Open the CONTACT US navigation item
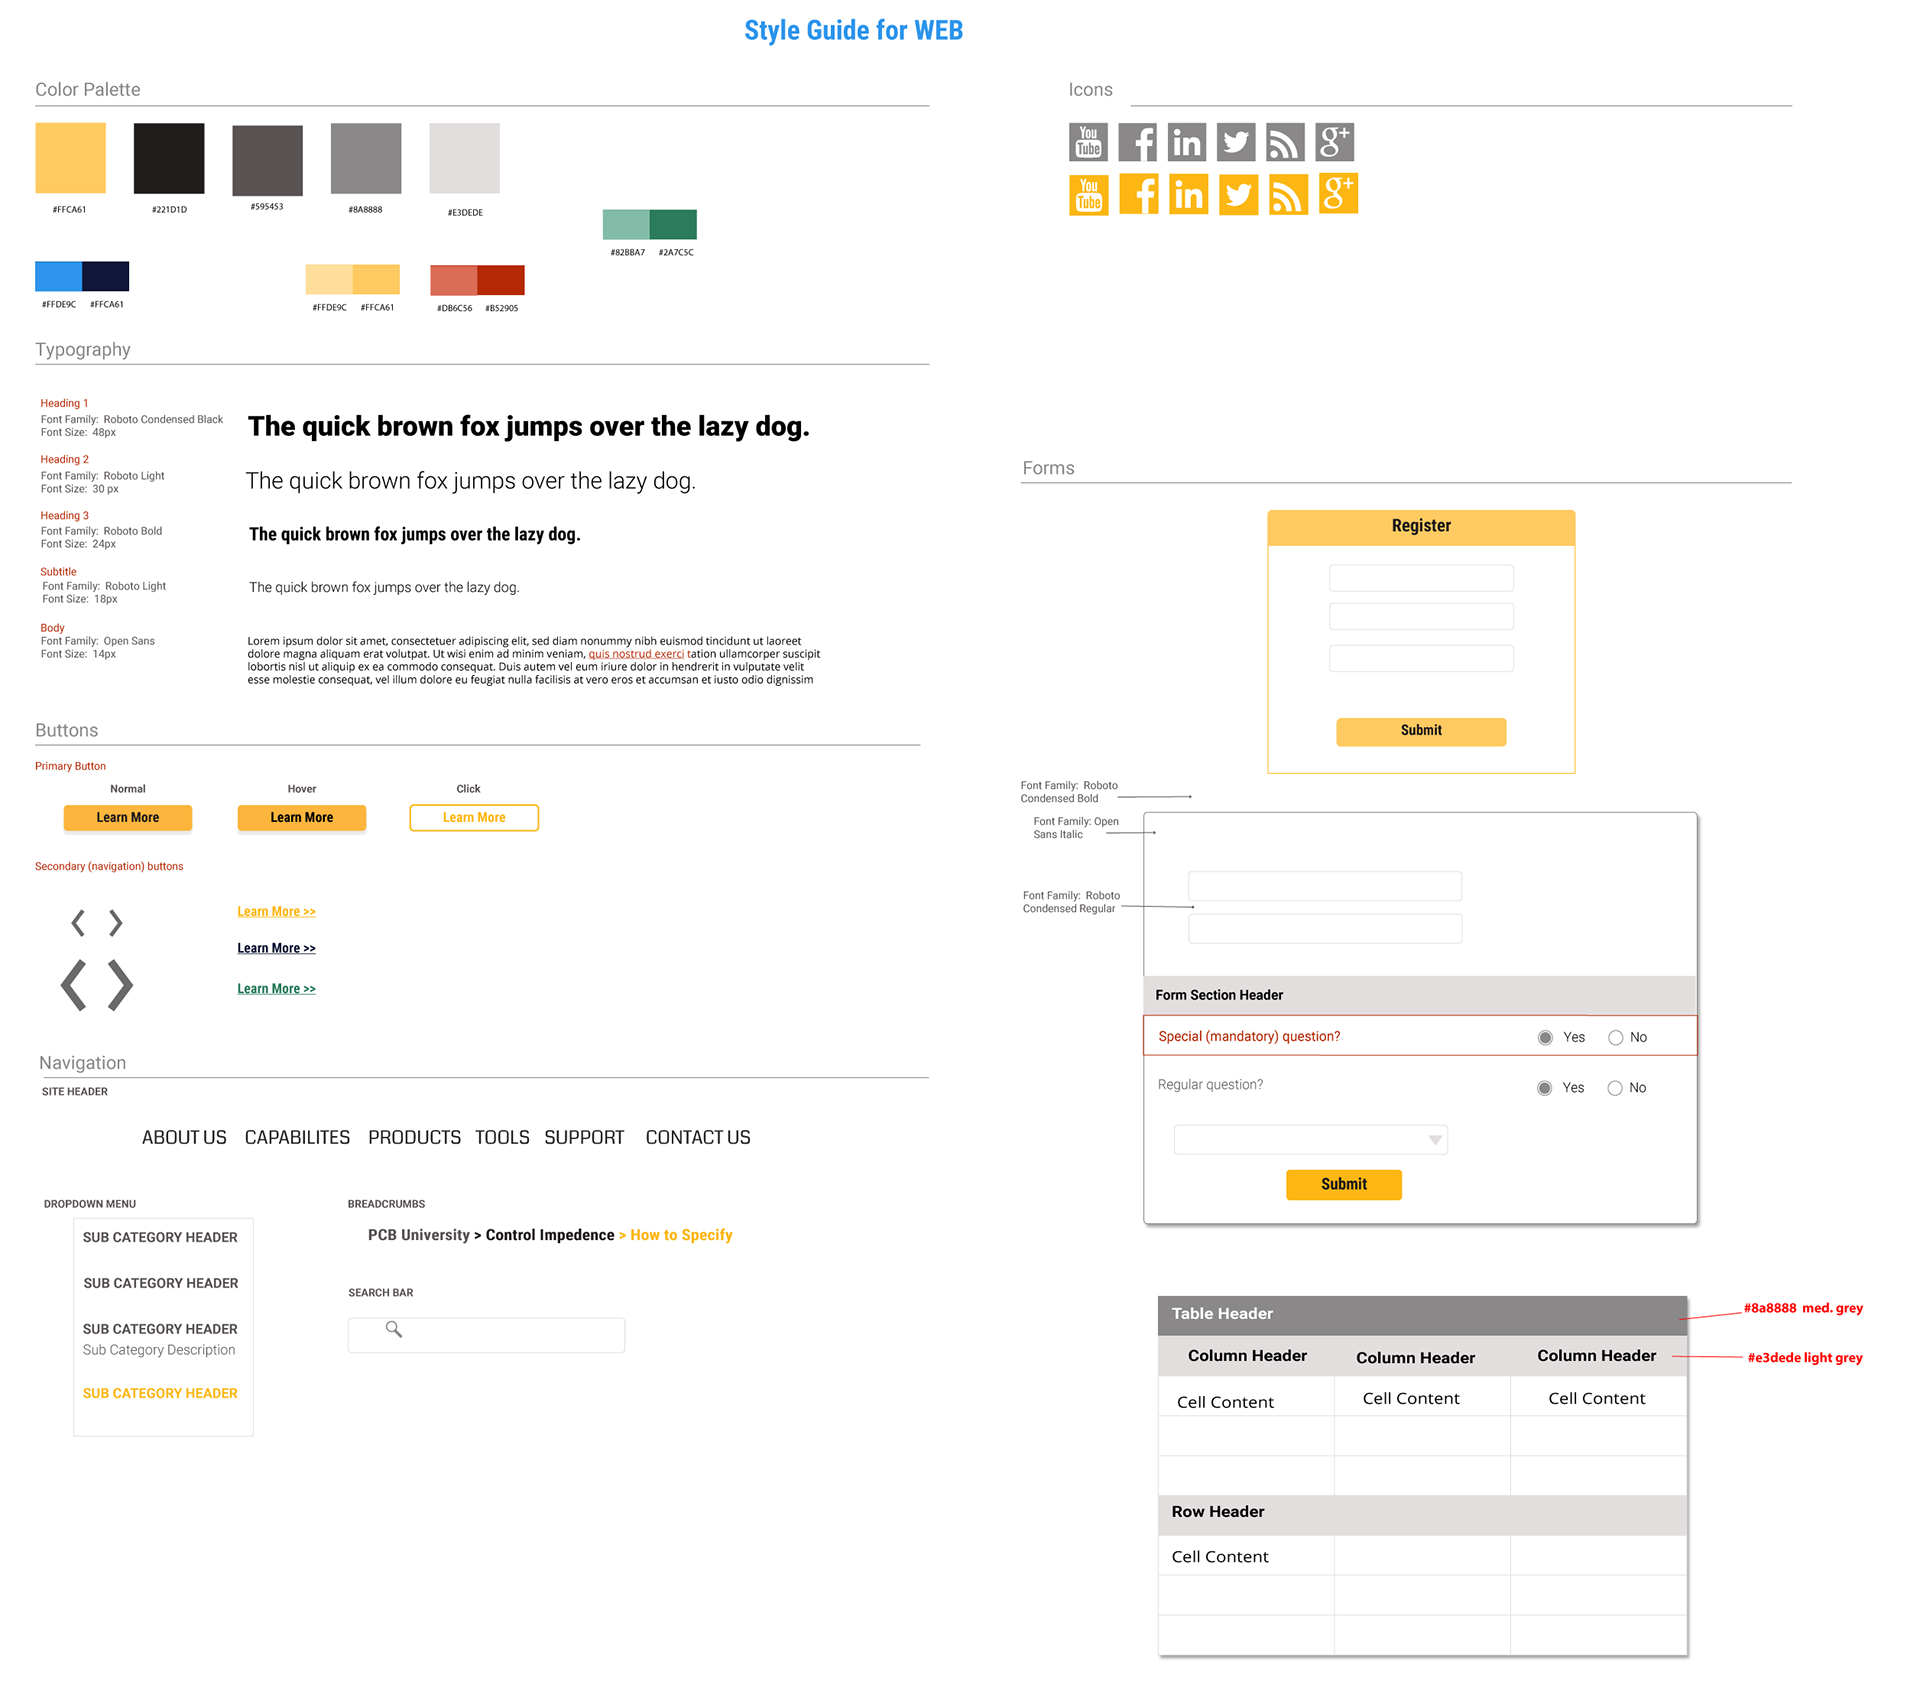Screen dimensions: 1920x1708 click(x=697, y=1137)
